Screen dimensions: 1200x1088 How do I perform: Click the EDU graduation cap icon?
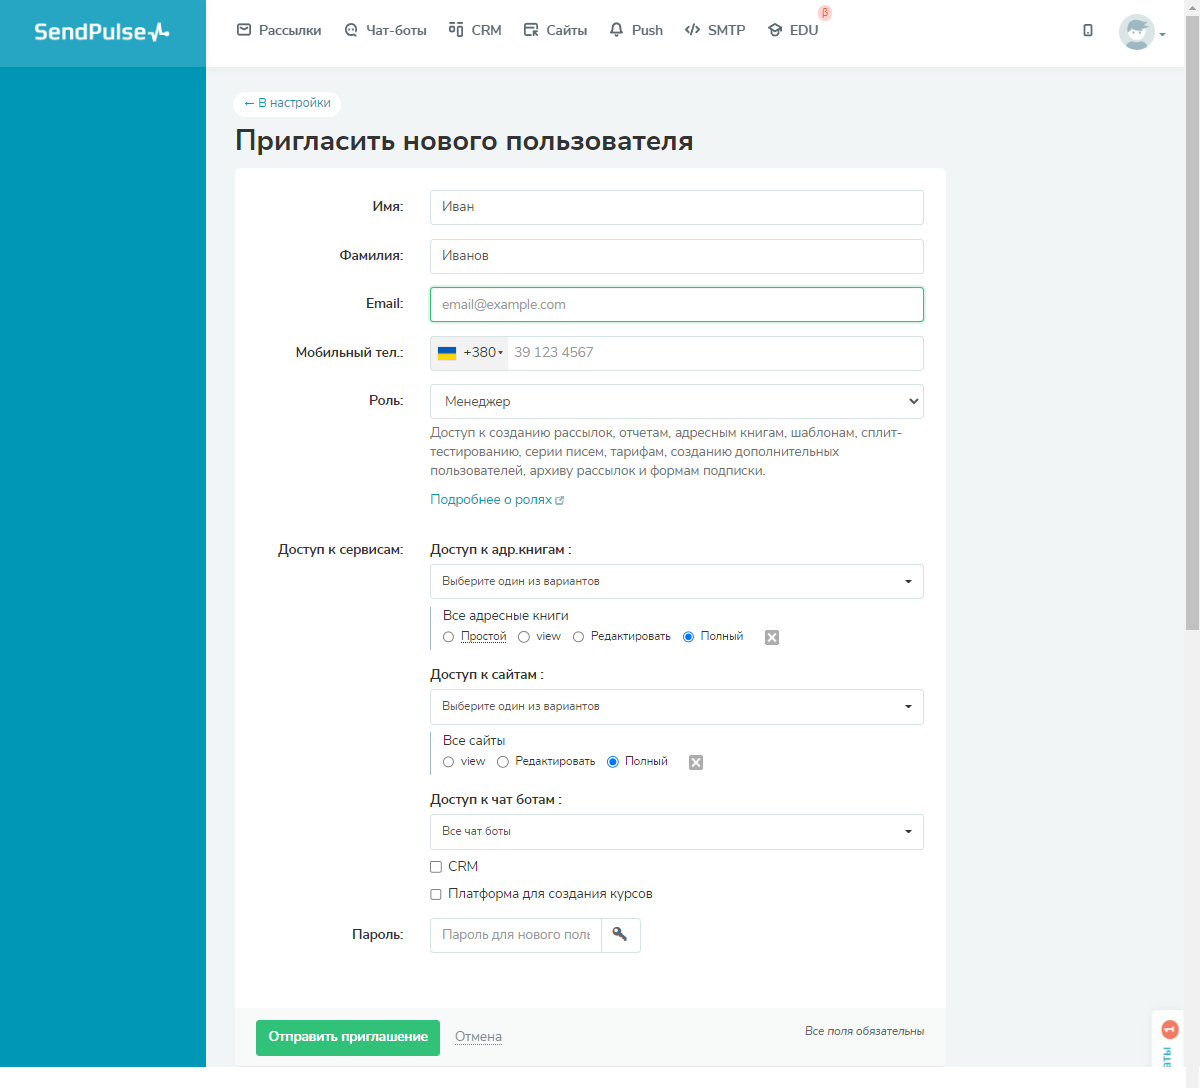pyautogui.click(x=775, y=30)
